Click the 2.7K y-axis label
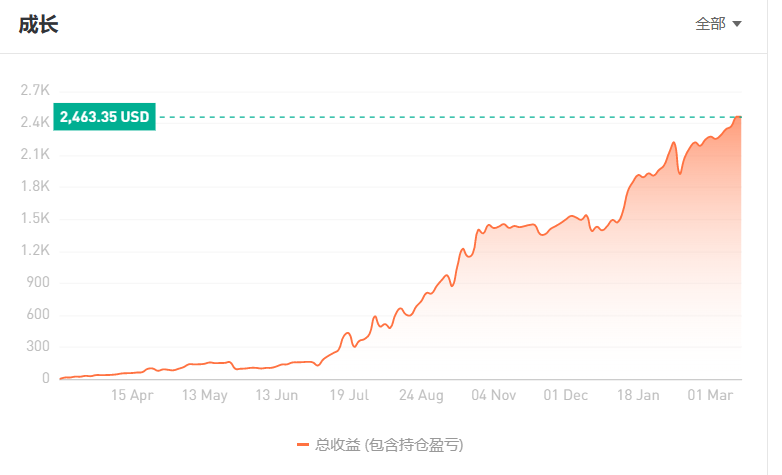782x475 pixels. click(35, 90)
